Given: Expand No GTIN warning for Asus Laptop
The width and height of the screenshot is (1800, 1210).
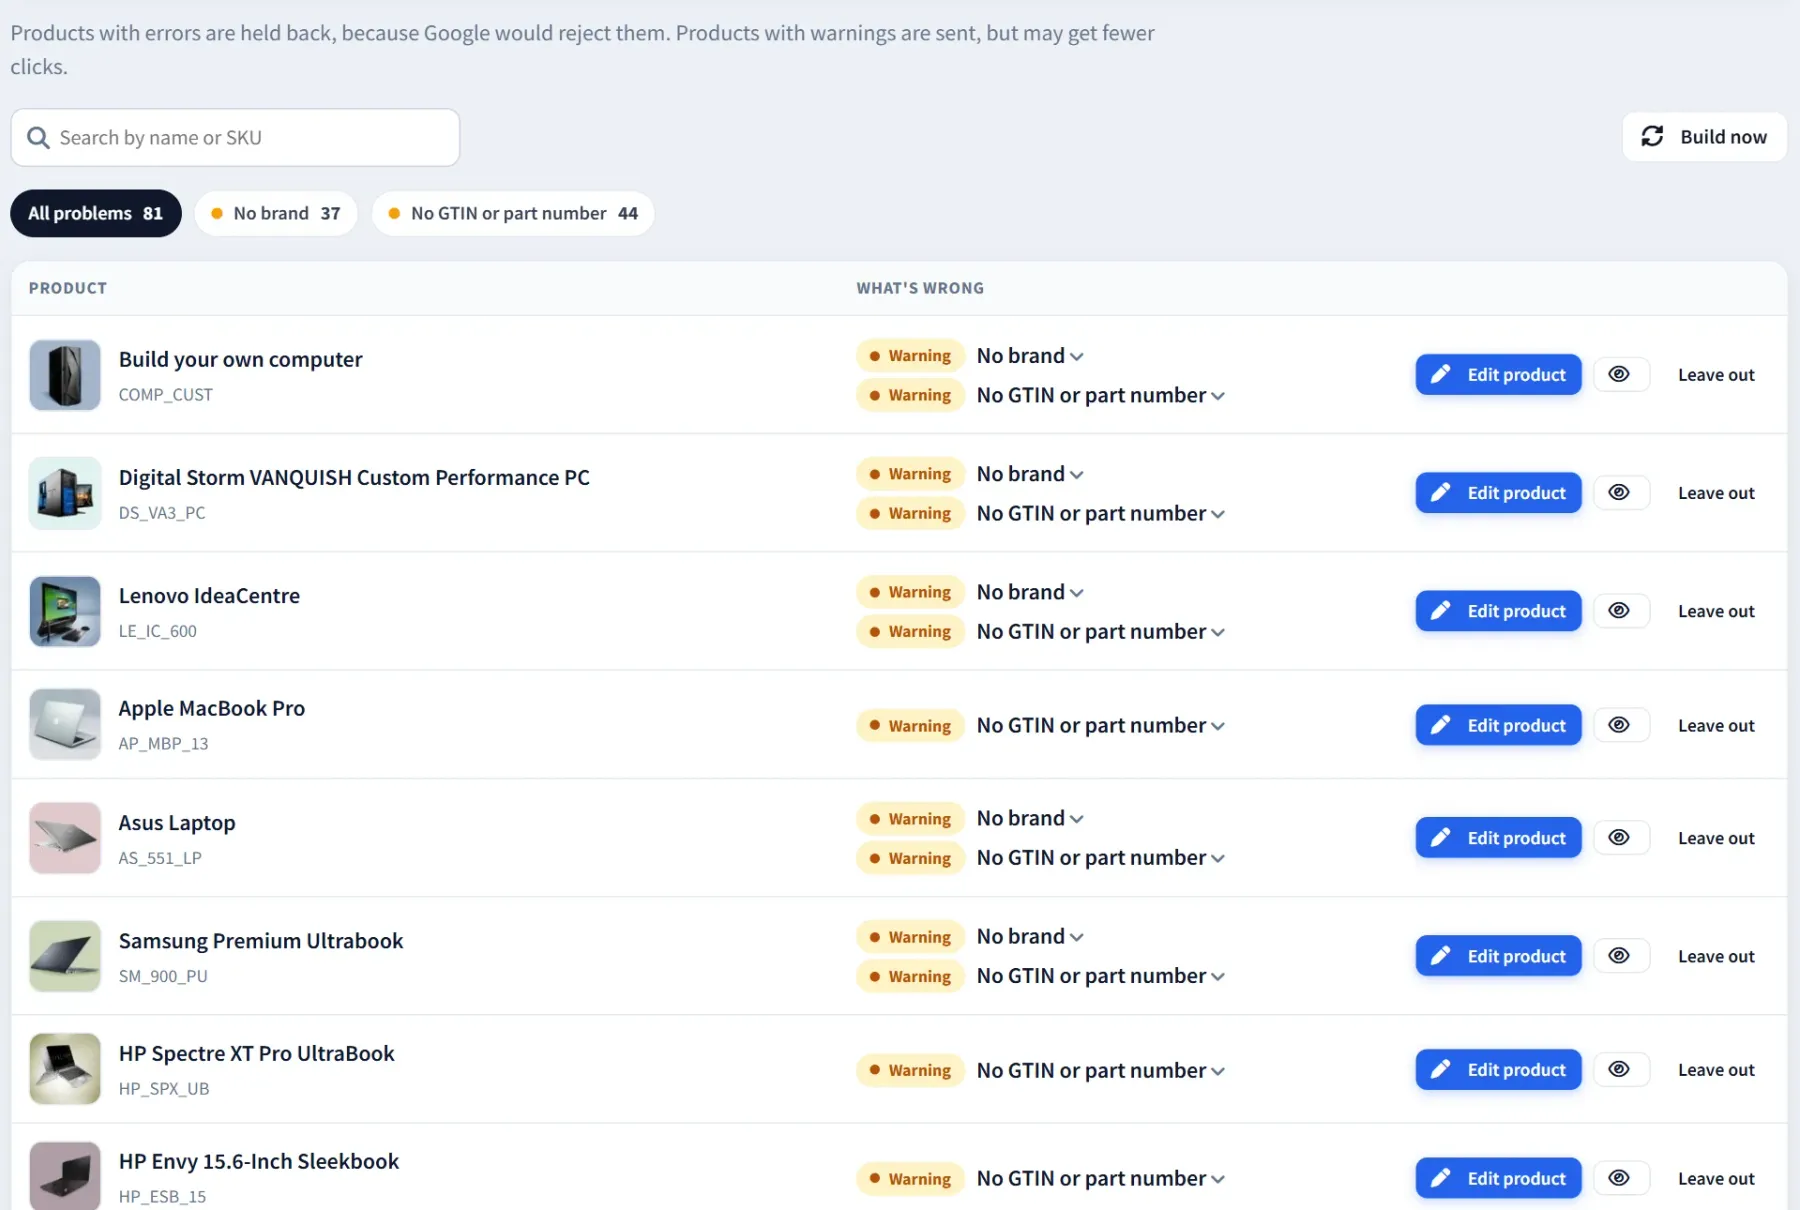Looking at the screenshot, I should (x=1101, y=857).
